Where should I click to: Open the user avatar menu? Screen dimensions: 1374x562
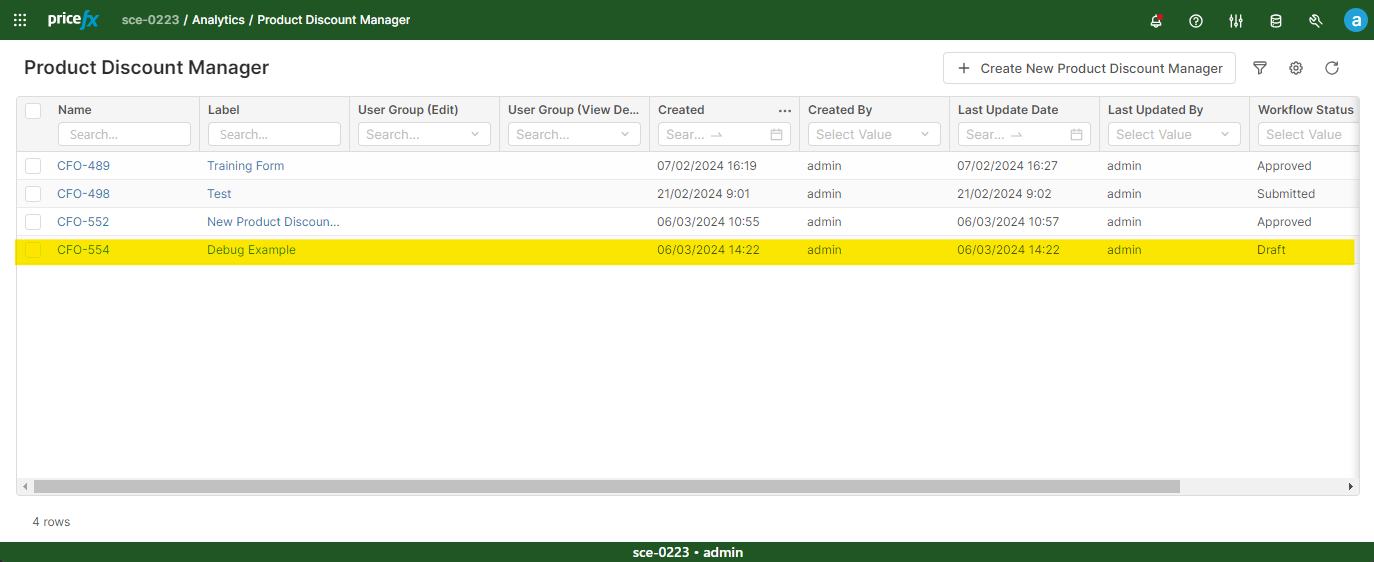(x=1355, y=20)
